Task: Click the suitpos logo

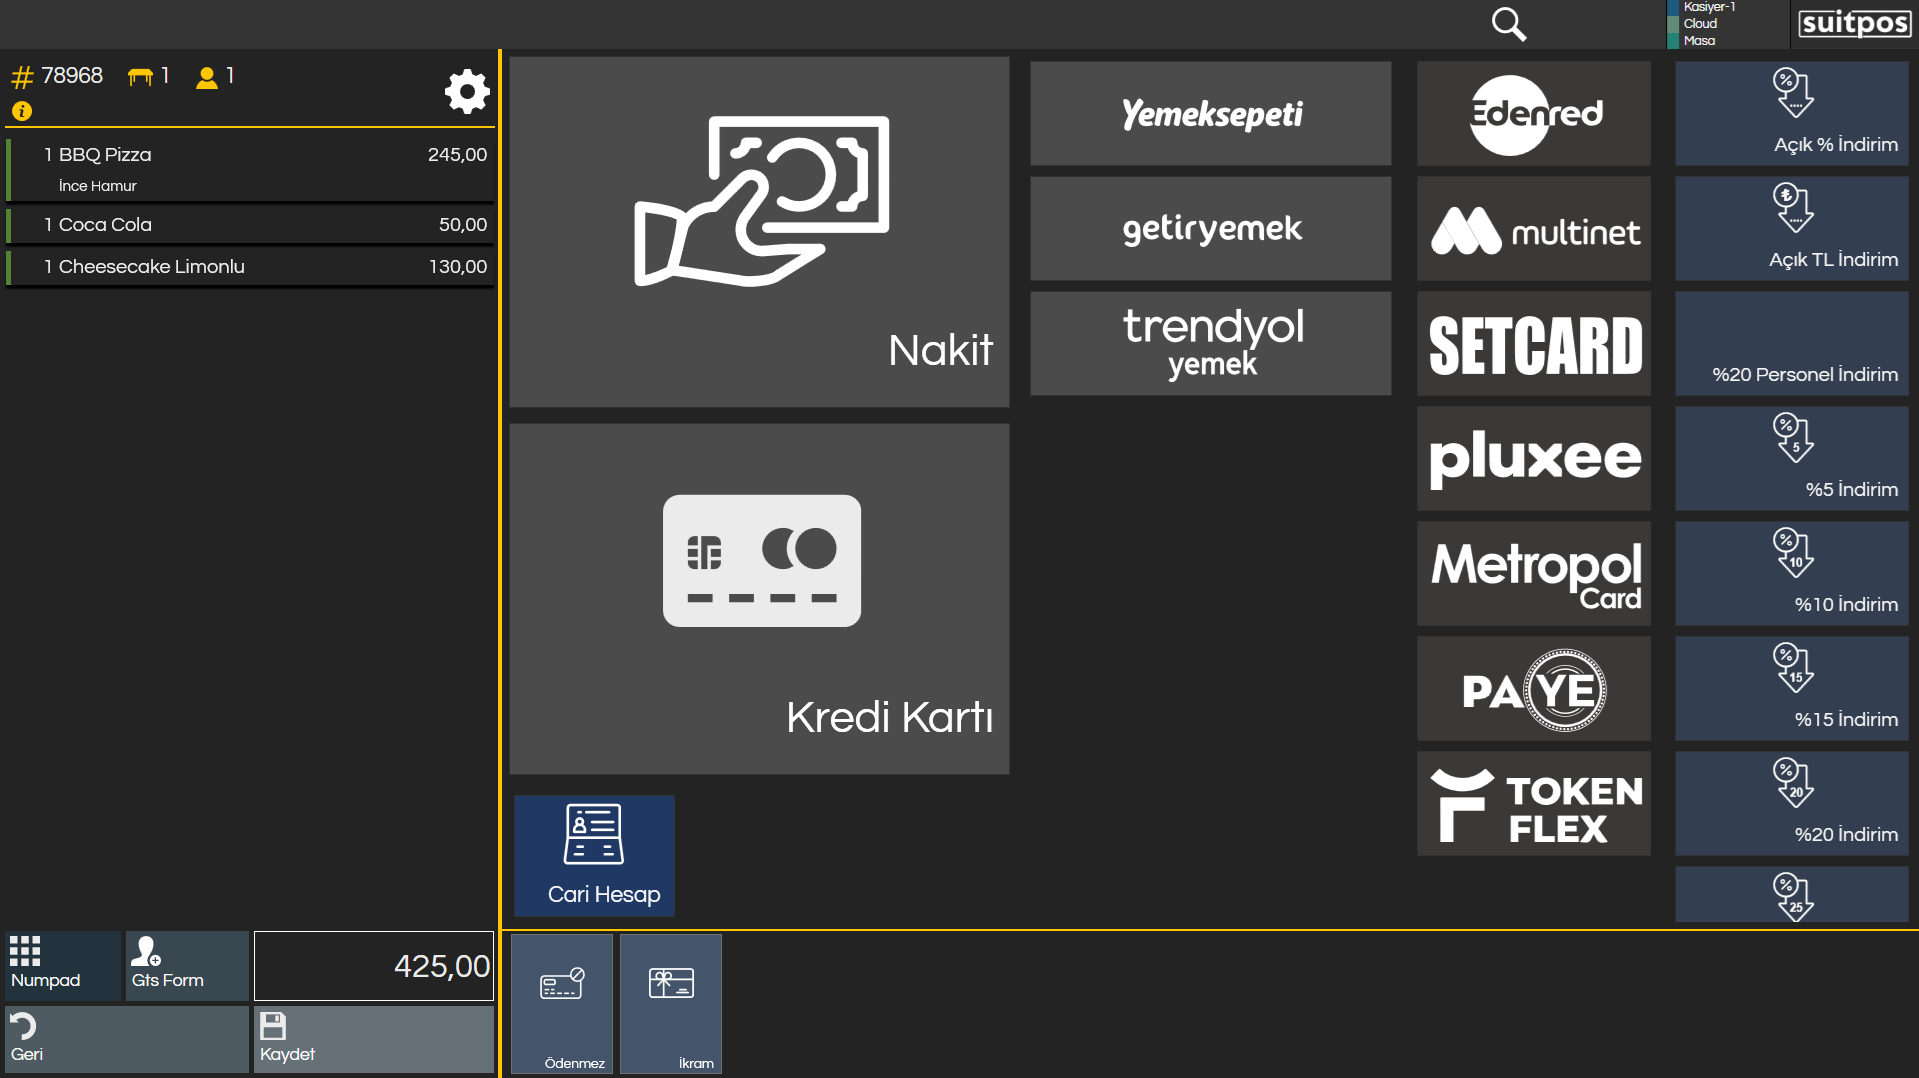Action: [x=1854, y=23]
